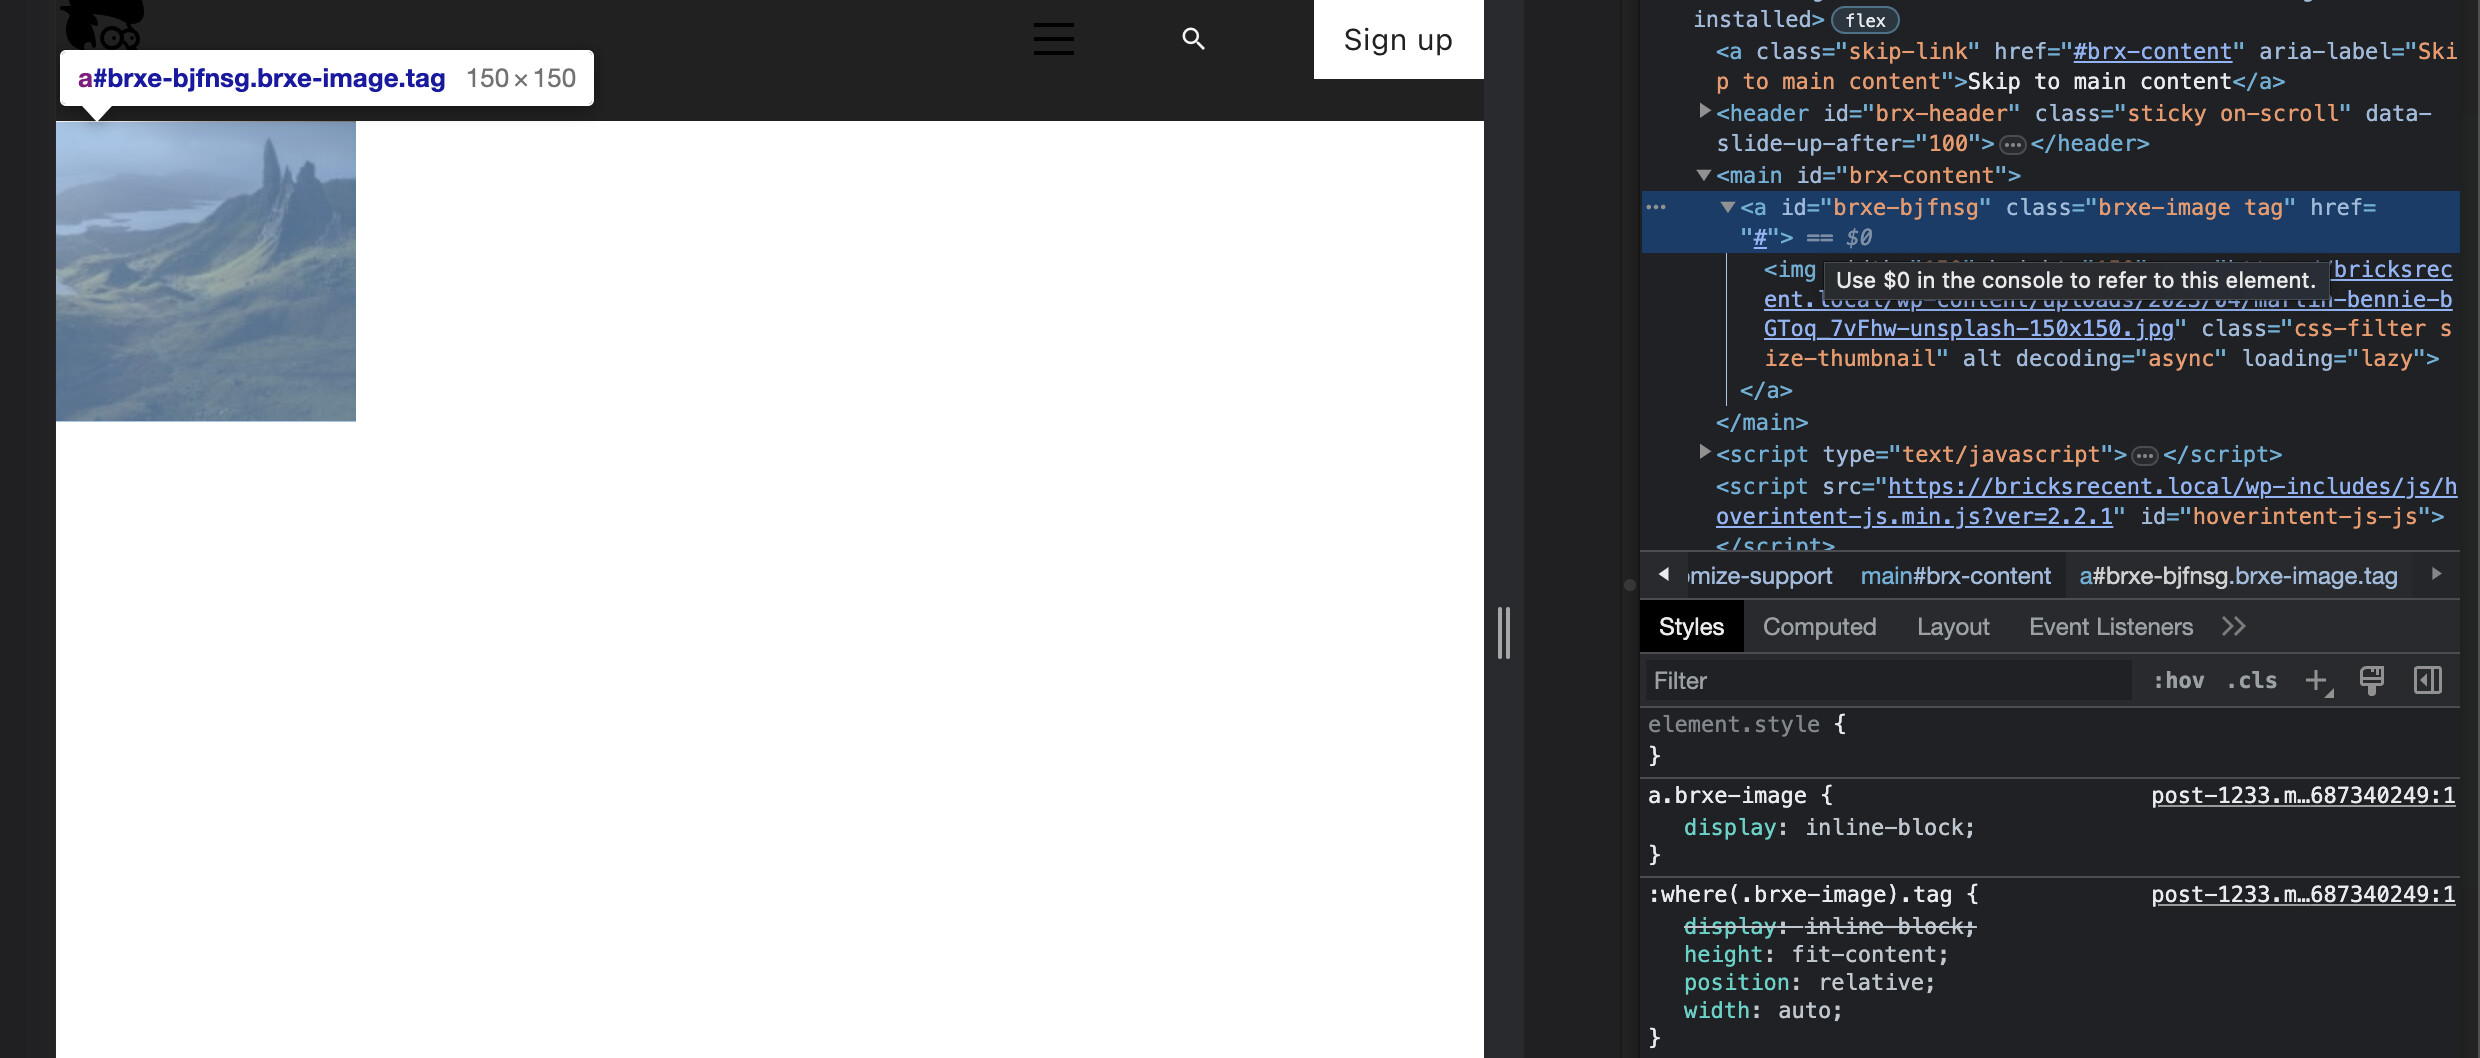Image resolution: width=2480 pixels, height=1058 pixels.
Task: Open post-1233 source link for :where(.brxe-image).tag rule
Action: [2303, 895]
